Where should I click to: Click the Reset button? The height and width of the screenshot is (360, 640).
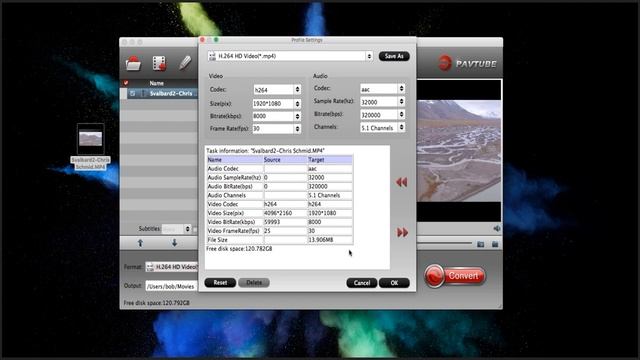tap(220, 282)
